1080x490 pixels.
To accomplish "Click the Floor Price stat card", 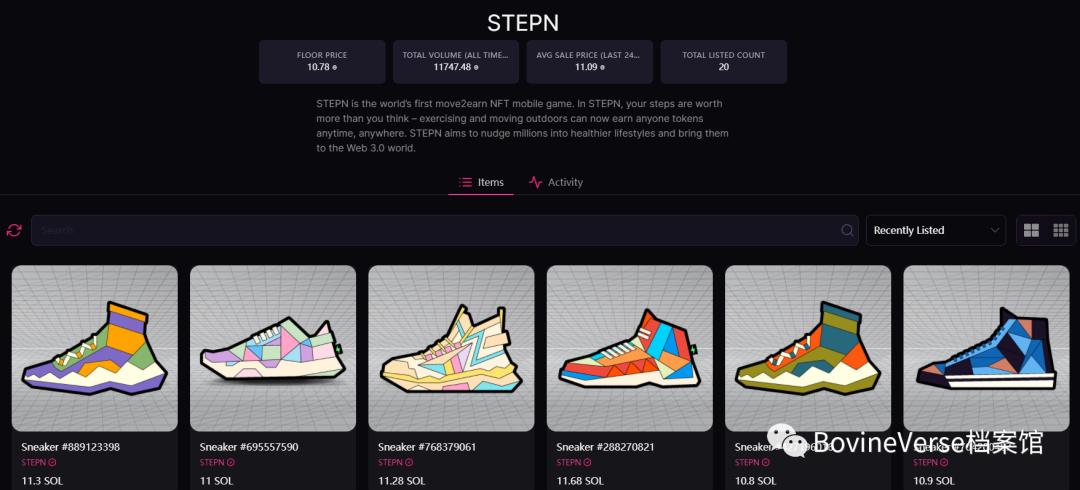I will point(322,61).
